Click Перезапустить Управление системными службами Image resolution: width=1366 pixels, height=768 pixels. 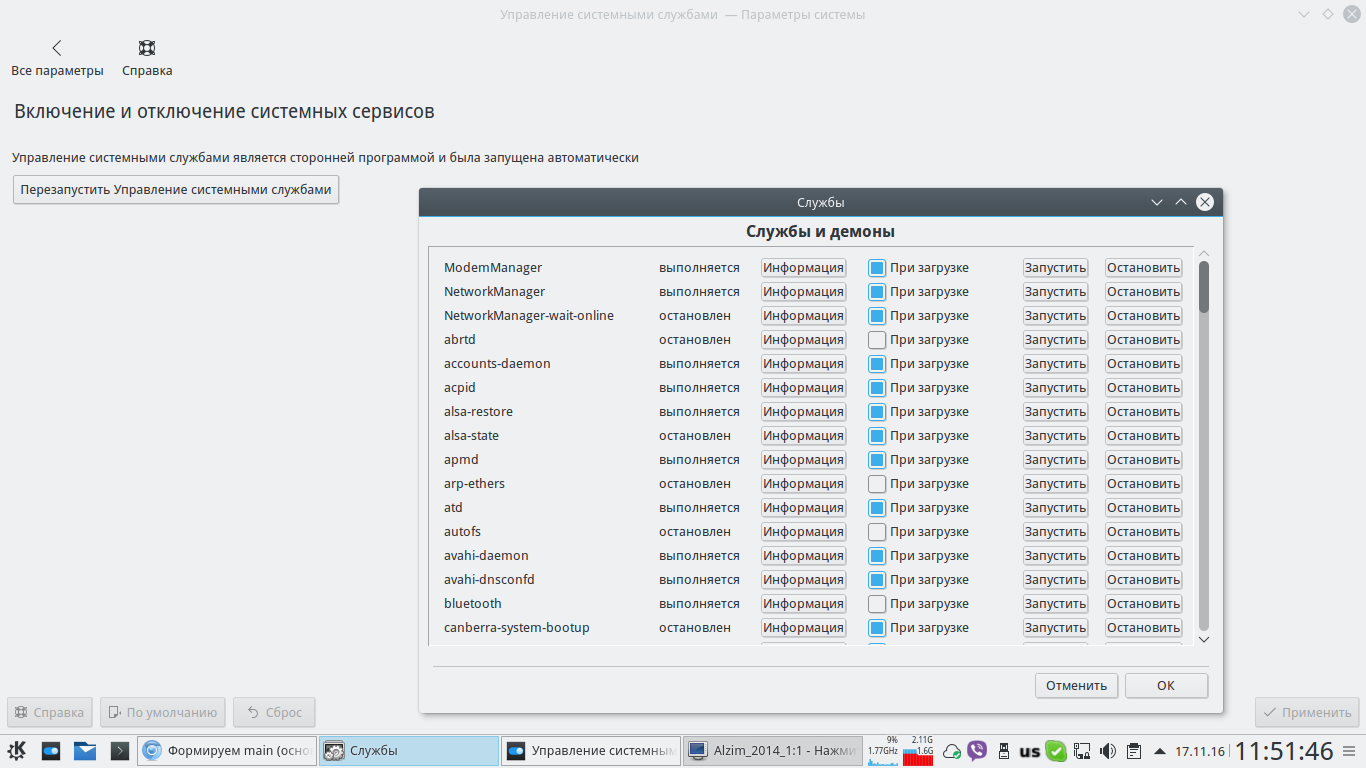[x=176, y=189]
